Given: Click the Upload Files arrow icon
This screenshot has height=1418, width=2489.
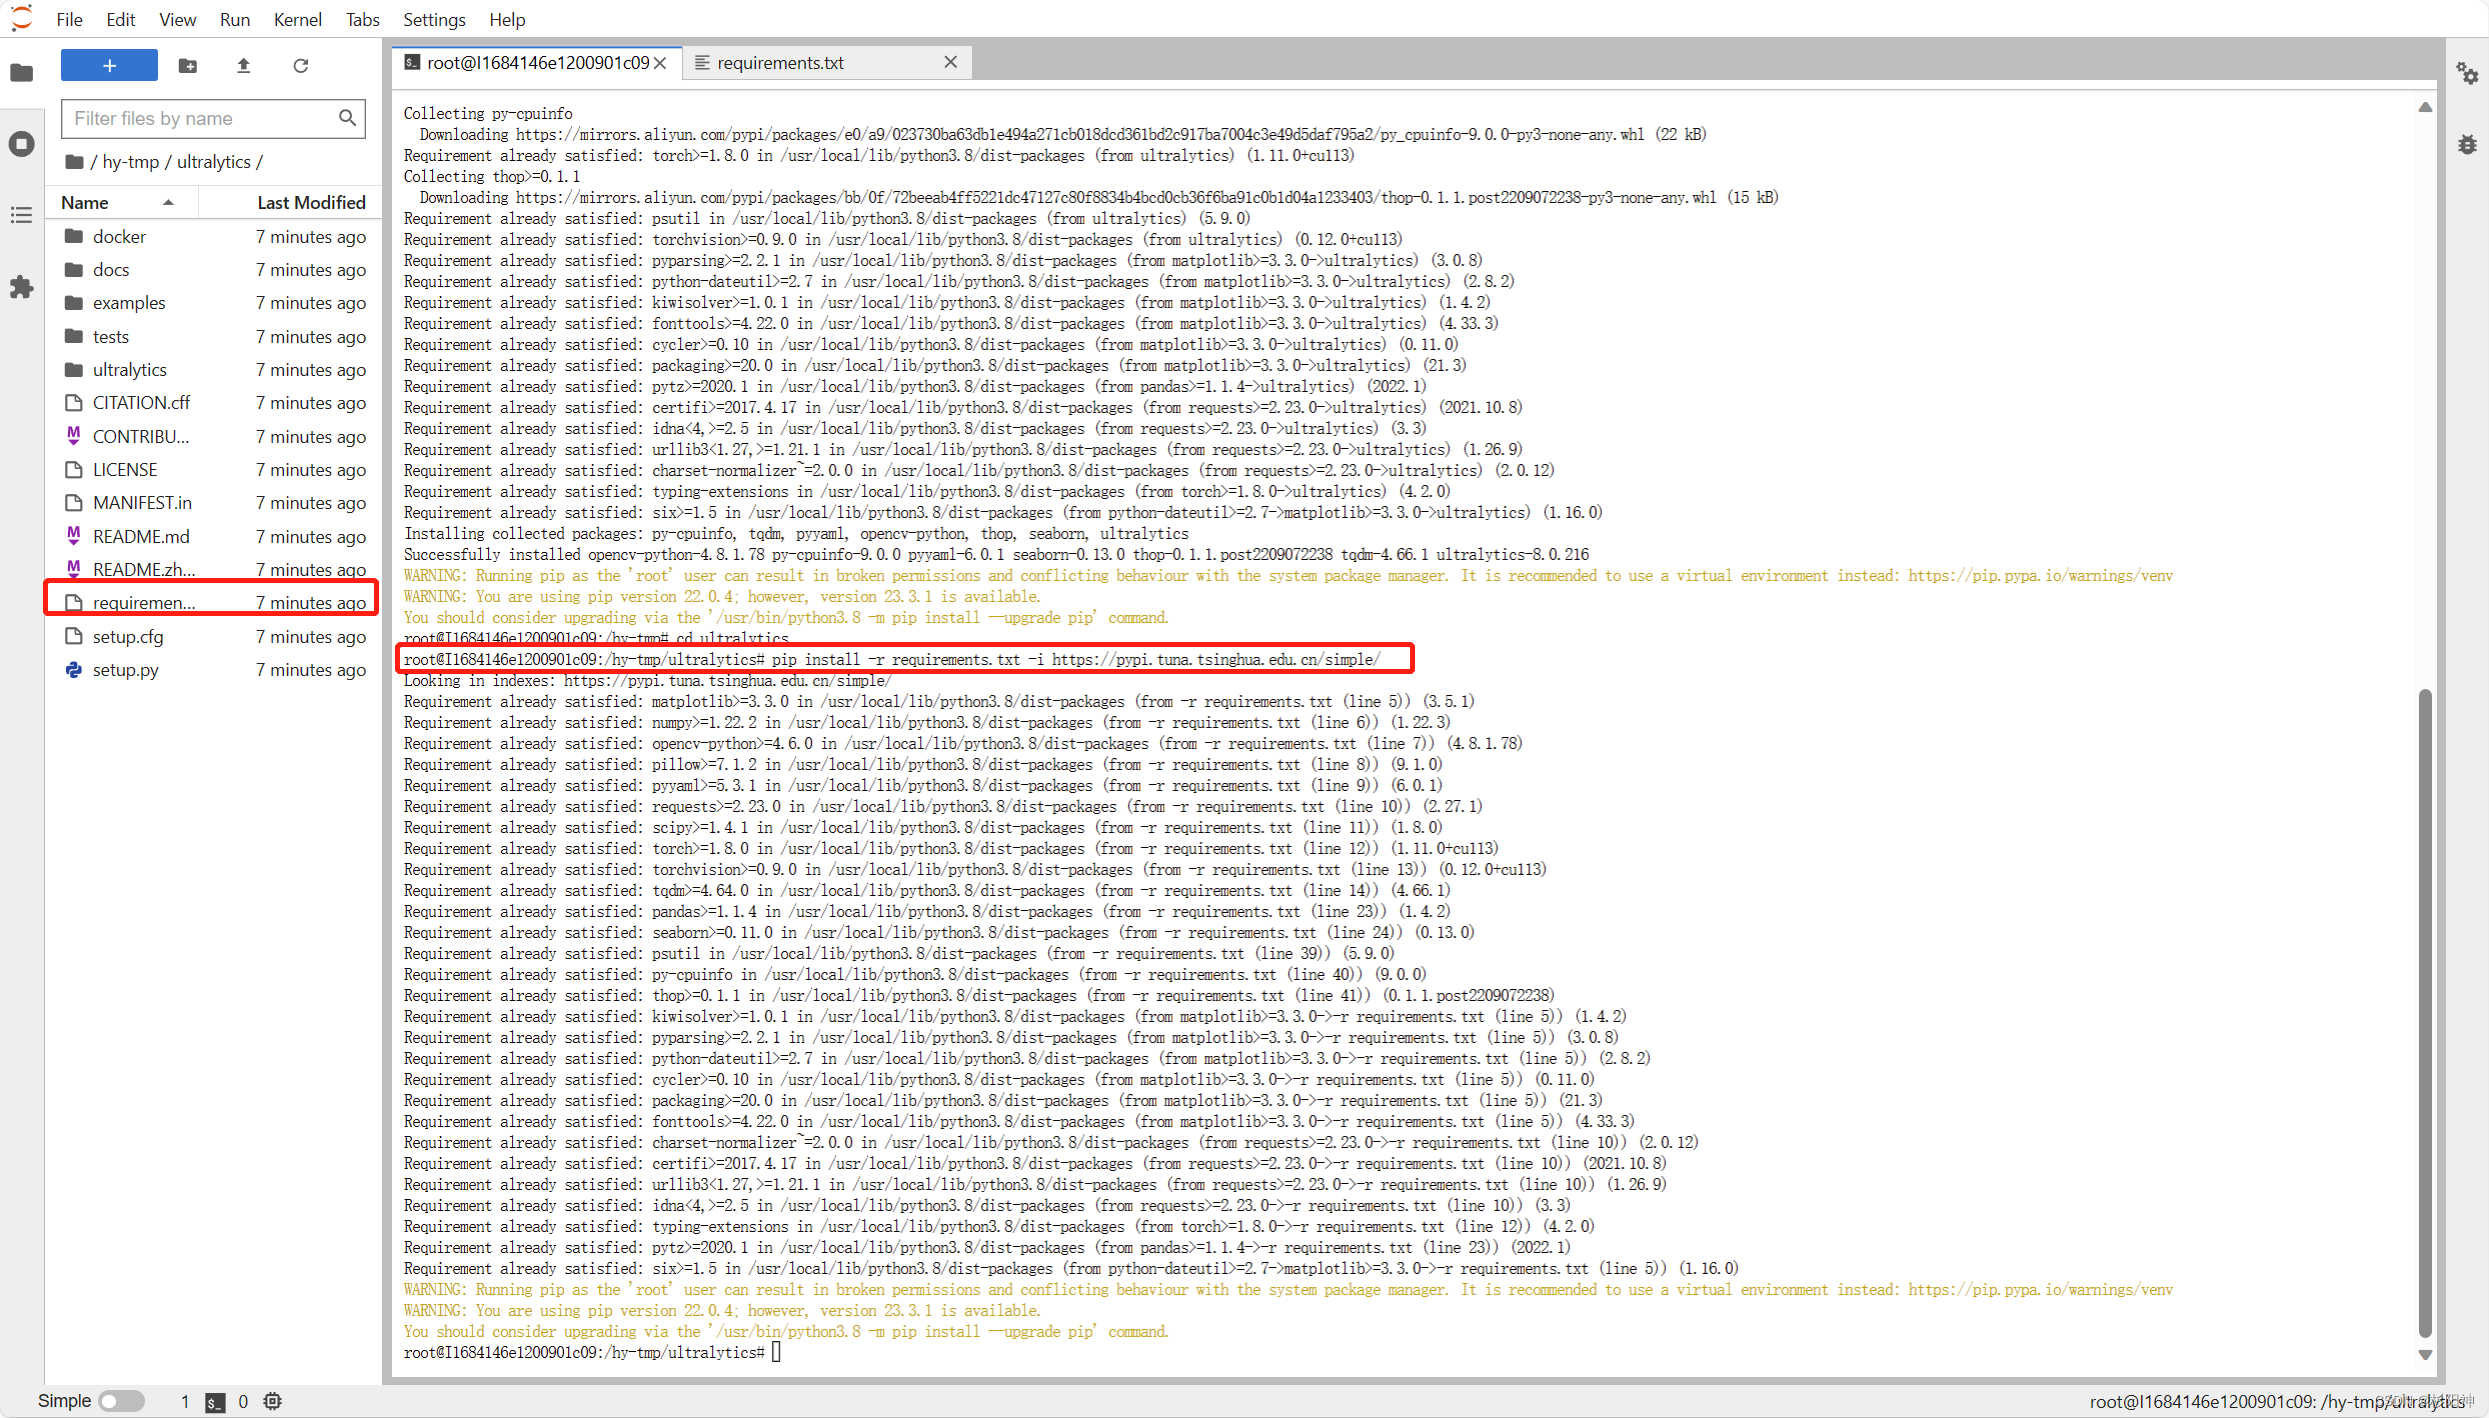Looking at the screenshot, I should (x=243, y=65).
